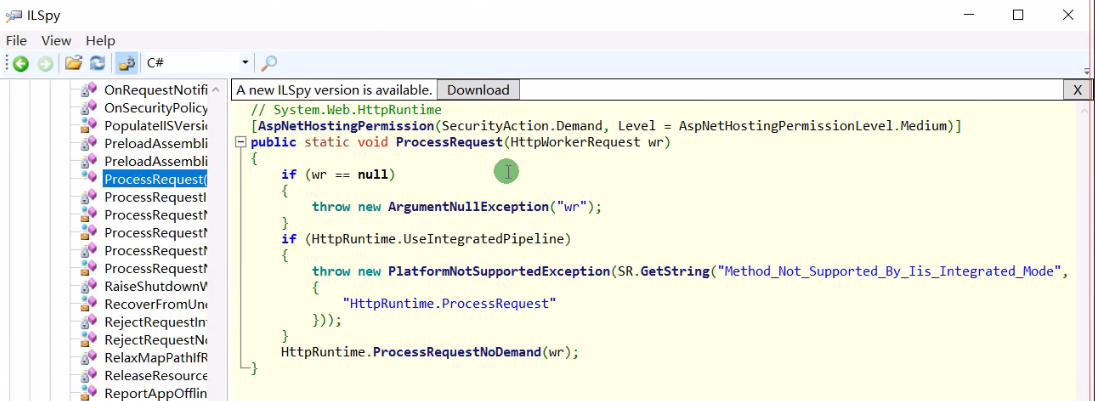1095x401 pixels.
Task: Click the toolbar drag grip handle
Action: (x=7, y=64)
